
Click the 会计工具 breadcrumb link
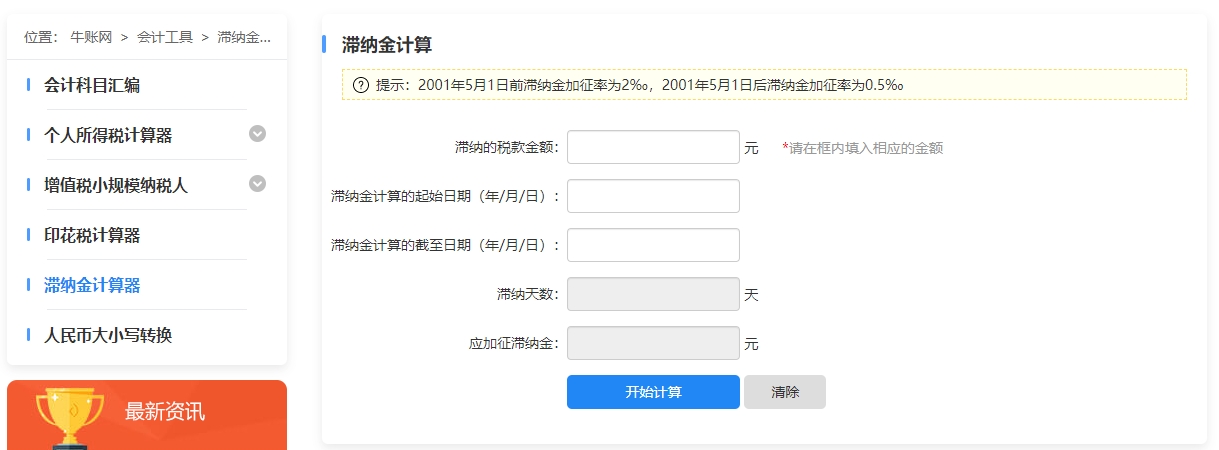[165, 37]
